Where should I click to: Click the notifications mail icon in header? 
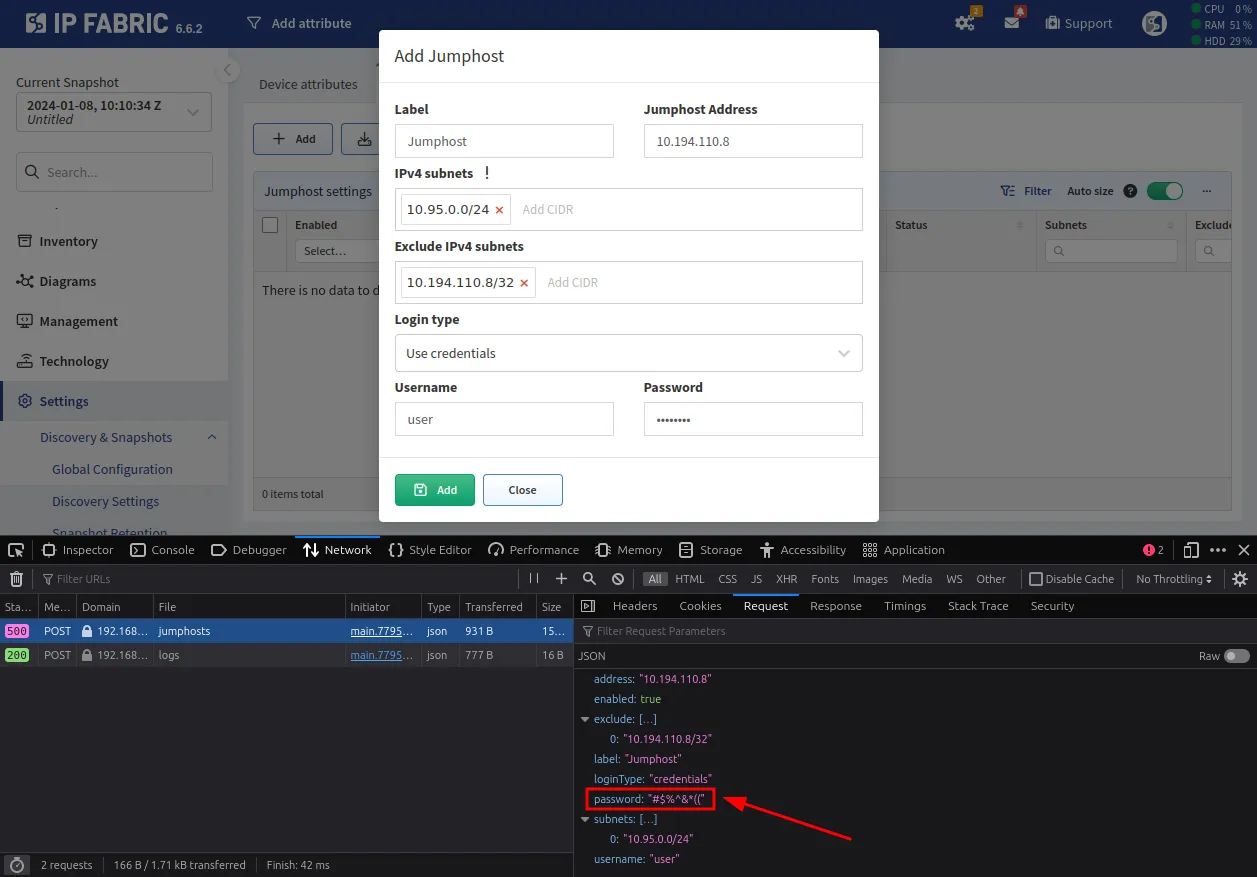coord(1012,23)
